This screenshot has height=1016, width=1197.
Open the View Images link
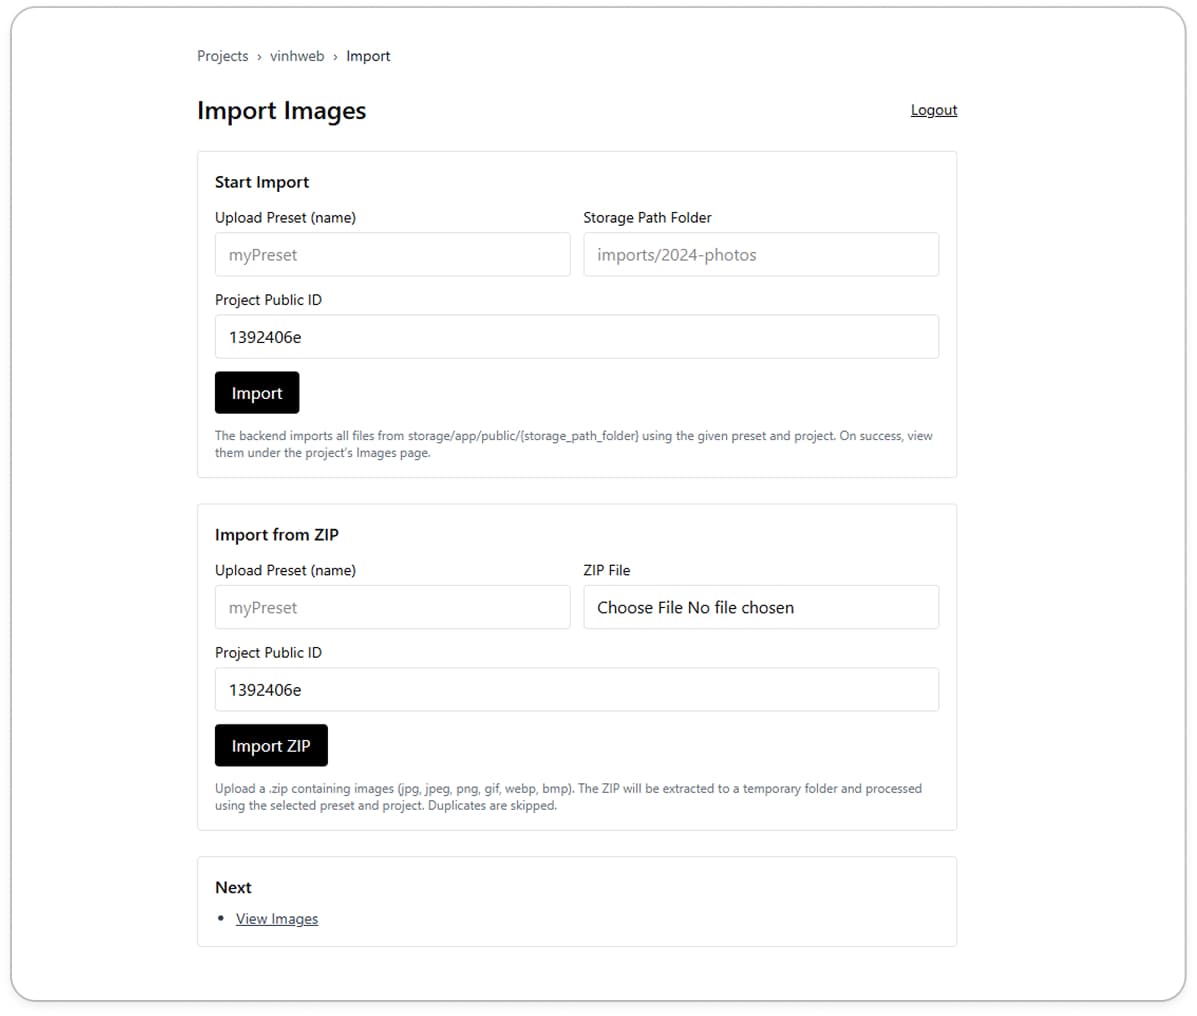point(276,918)
